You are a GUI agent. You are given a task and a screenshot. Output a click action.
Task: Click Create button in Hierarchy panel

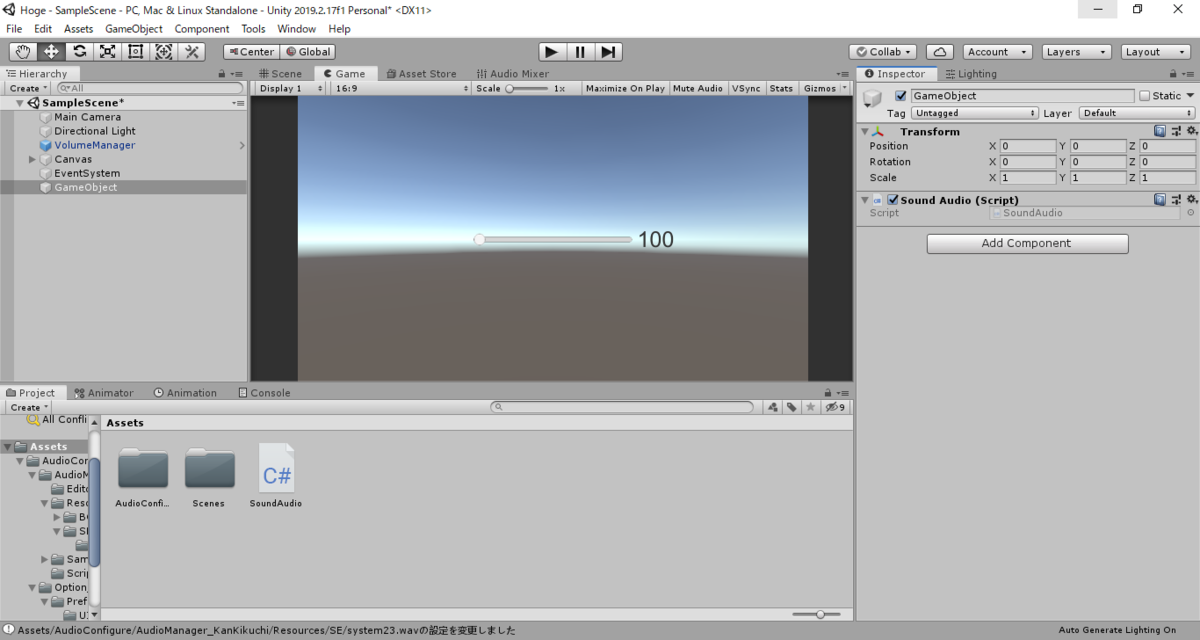click(x=28, y=88)
